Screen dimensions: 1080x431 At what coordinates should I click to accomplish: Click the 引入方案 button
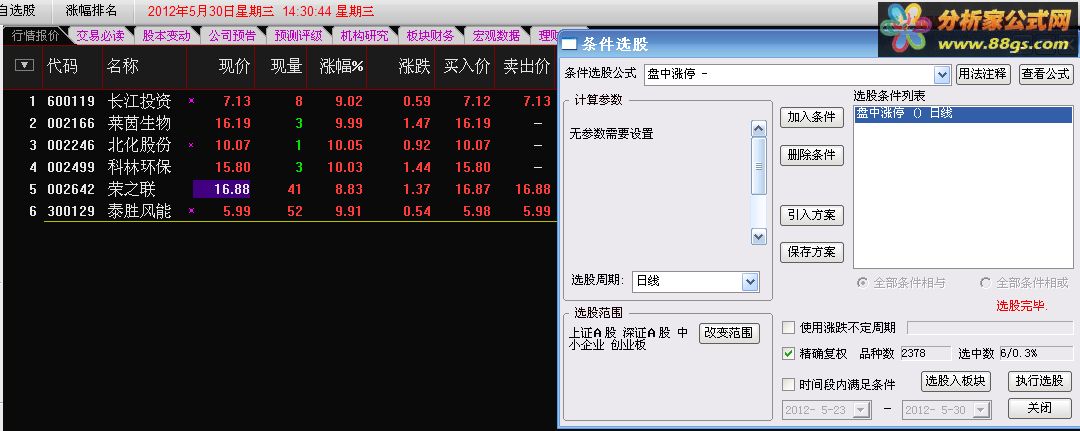[812, 215]
